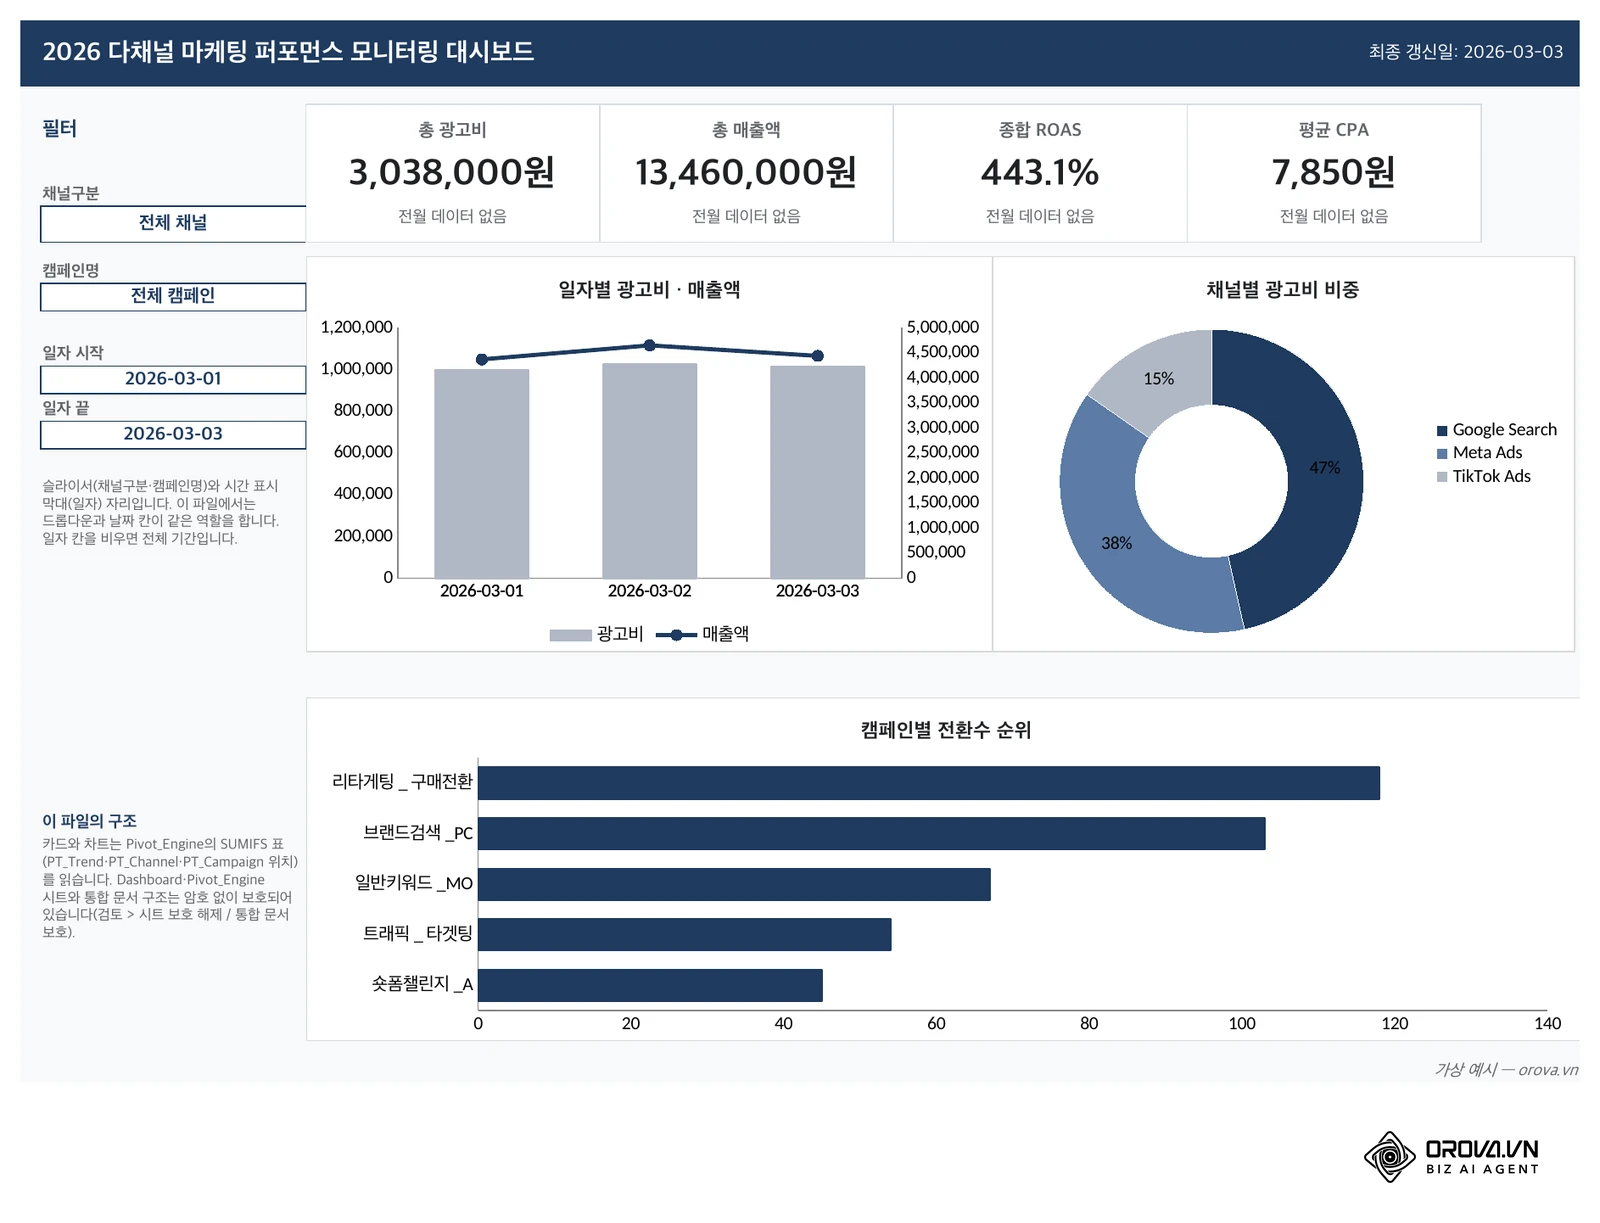Click the 숏폼챌린지 _A bar
Viewport: 1600px width, 1223px height.
tap(651, 985)
